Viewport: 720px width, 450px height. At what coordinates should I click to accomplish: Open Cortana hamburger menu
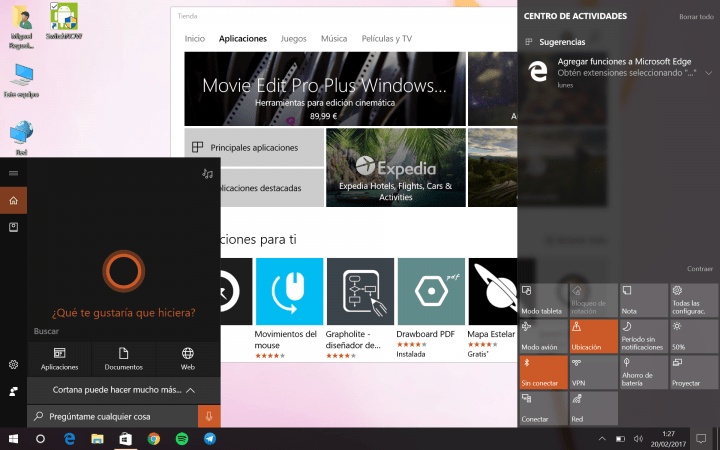(x=13, y=173)
